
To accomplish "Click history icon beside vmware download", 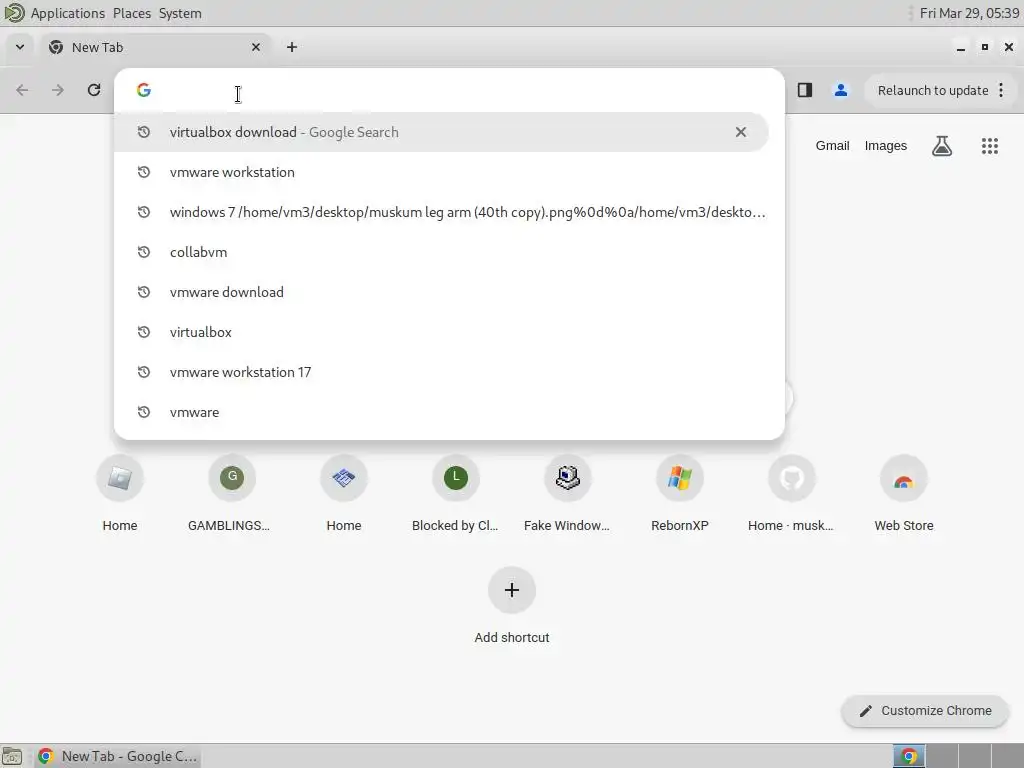I will tap(144, 292).
